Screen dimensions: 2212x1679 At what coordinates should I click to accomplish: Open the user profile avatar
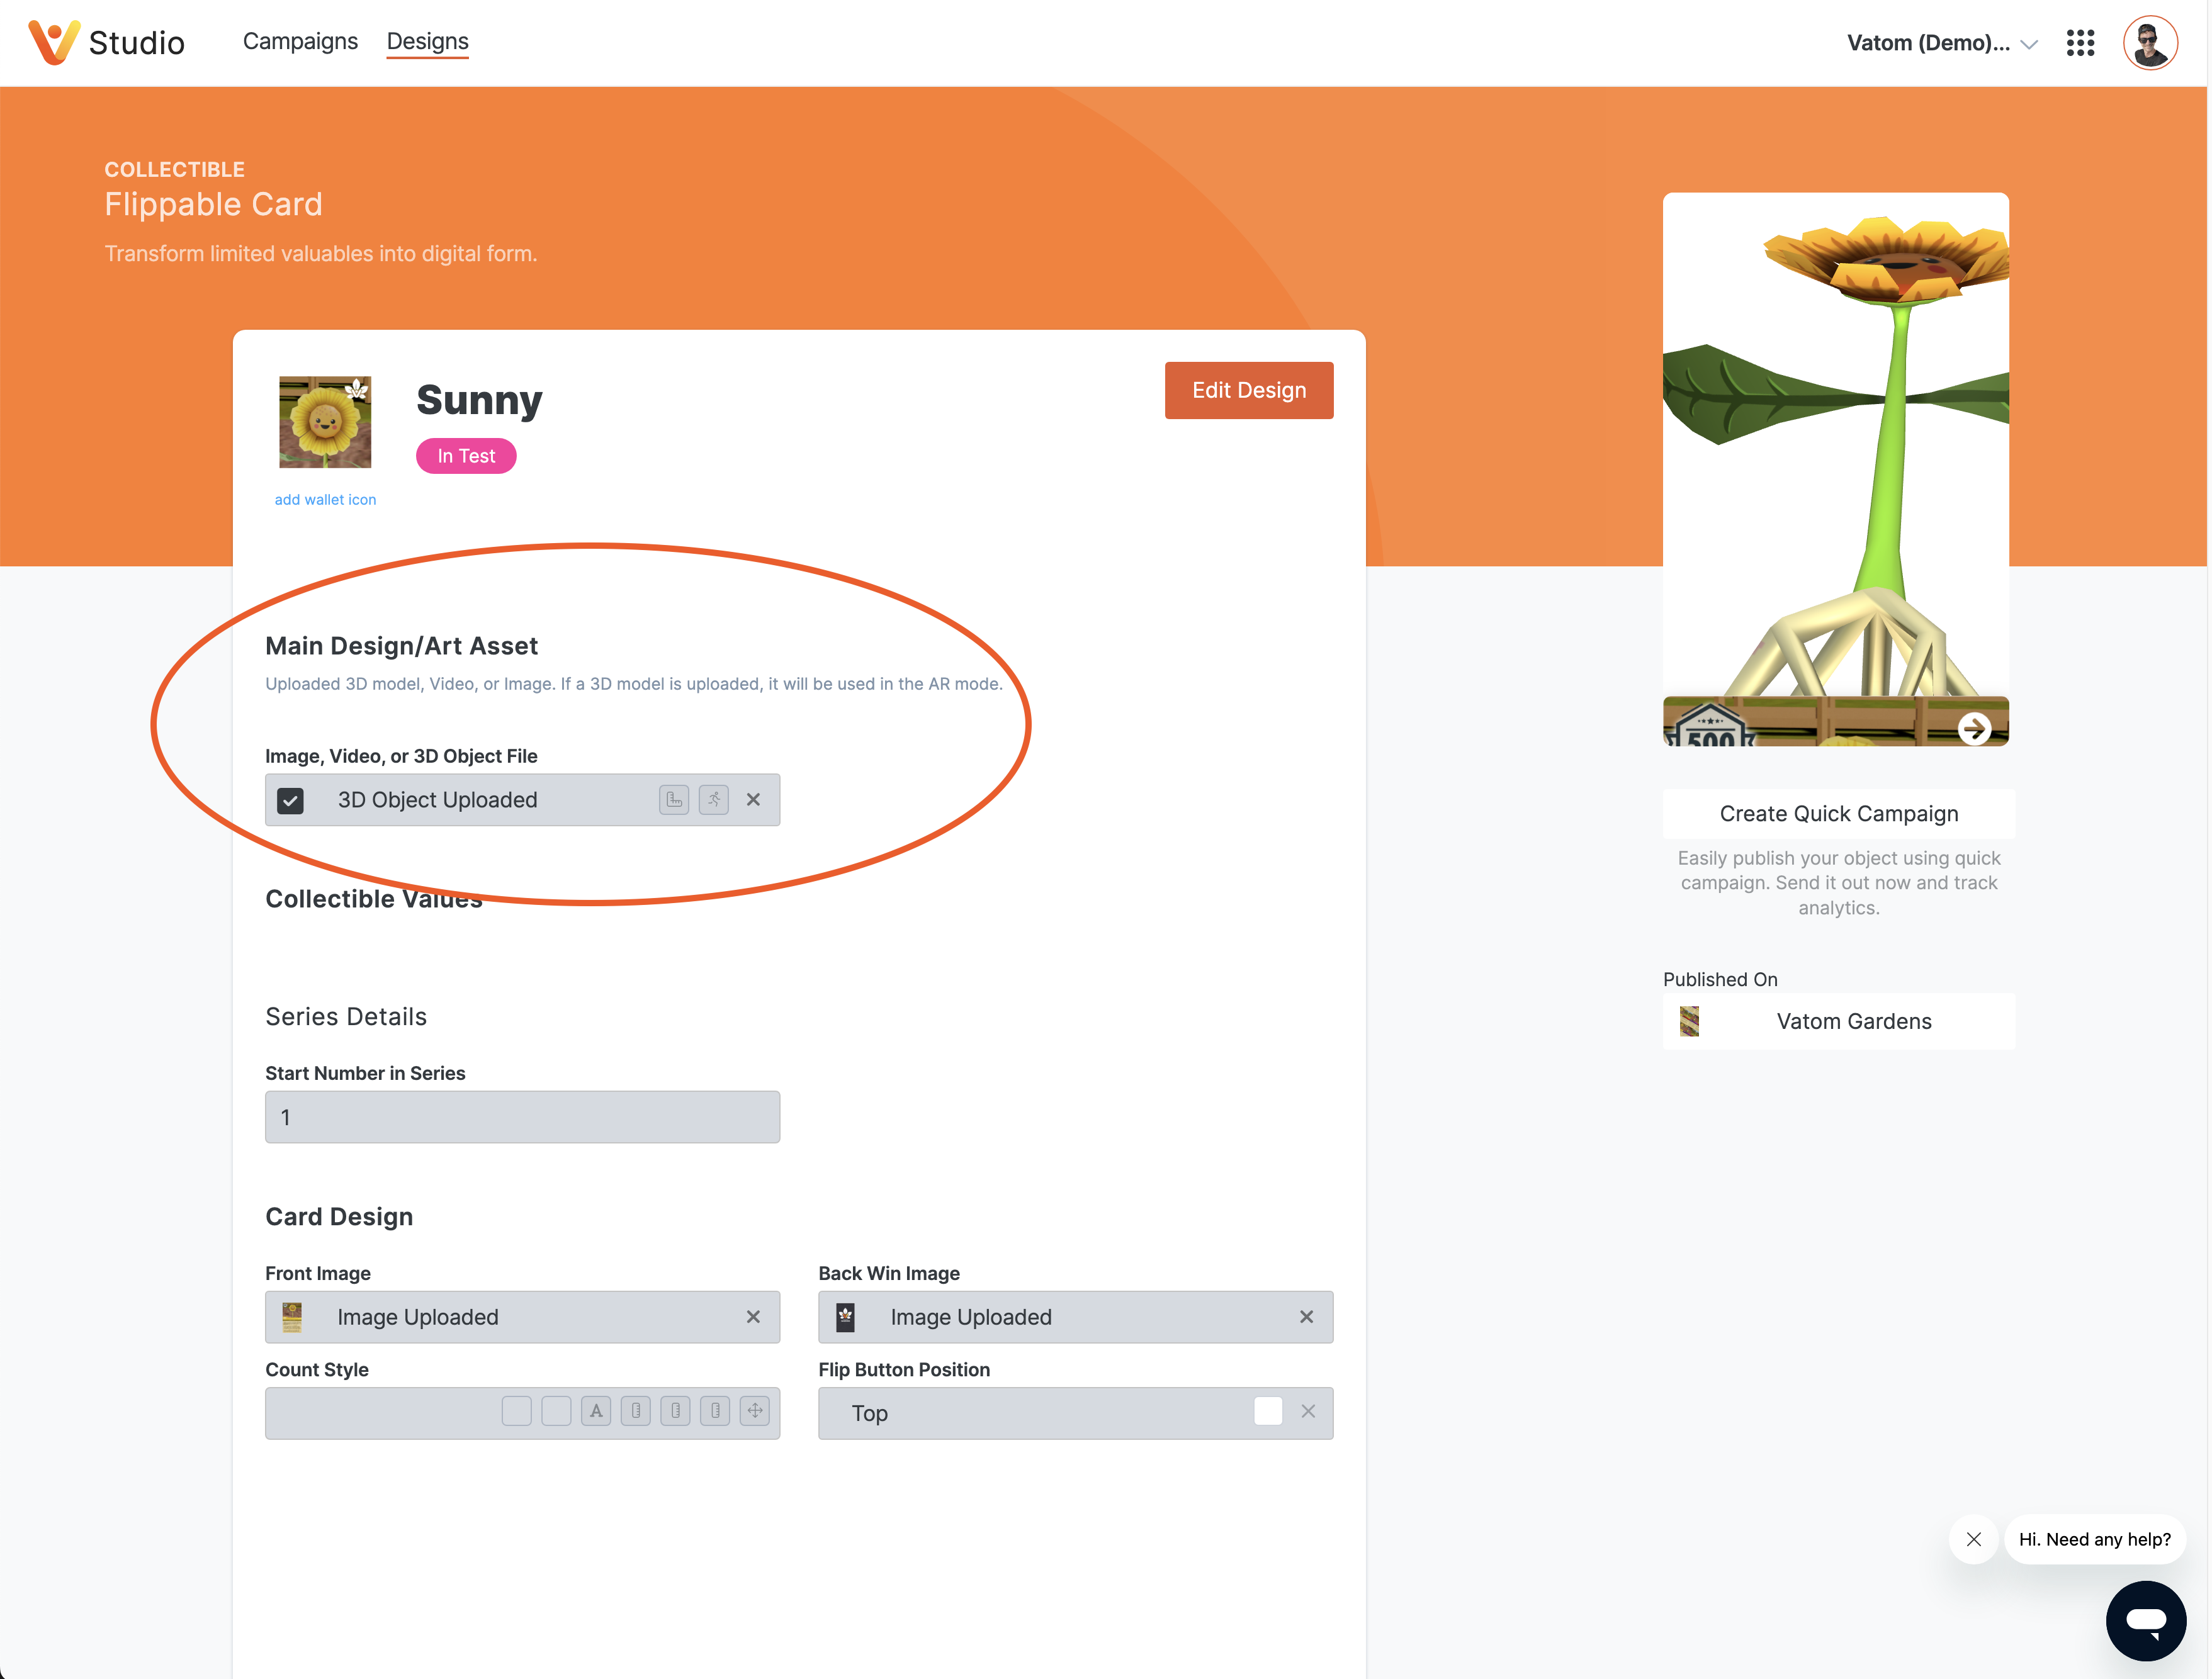pyautogui.click(x=2150, y=43)
